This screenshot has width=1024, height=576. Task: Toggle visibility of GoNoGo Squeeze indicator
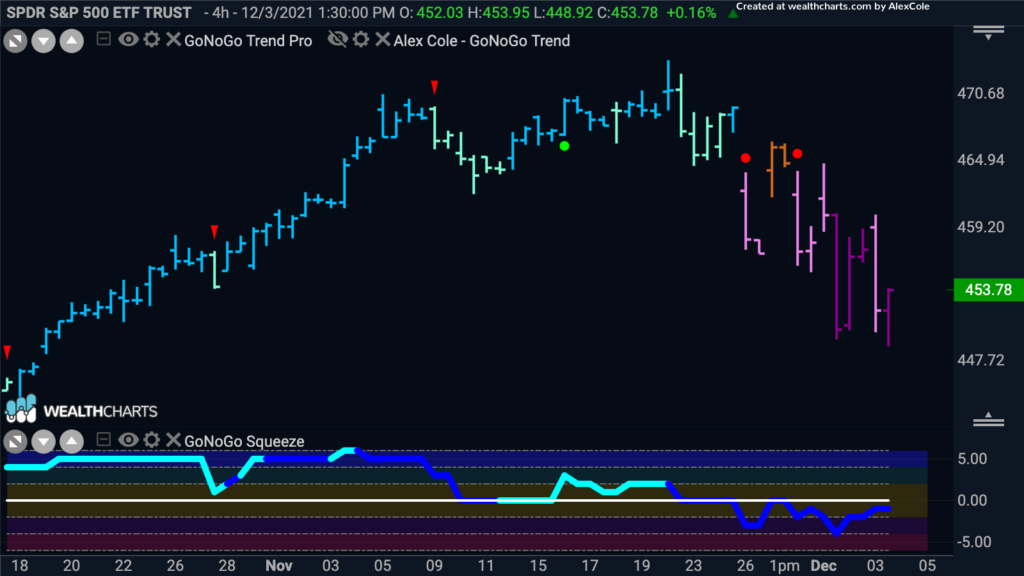(x=128, y=440)
